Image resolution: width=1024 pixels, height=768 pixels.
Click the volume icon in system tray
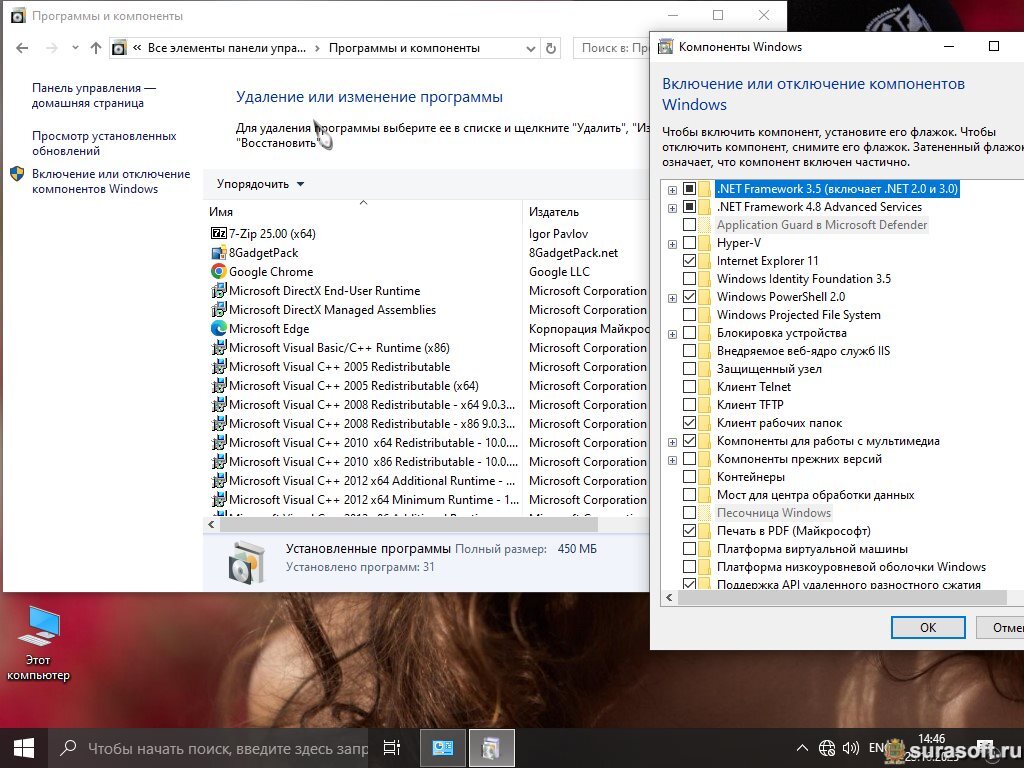(x=850, y=748)
